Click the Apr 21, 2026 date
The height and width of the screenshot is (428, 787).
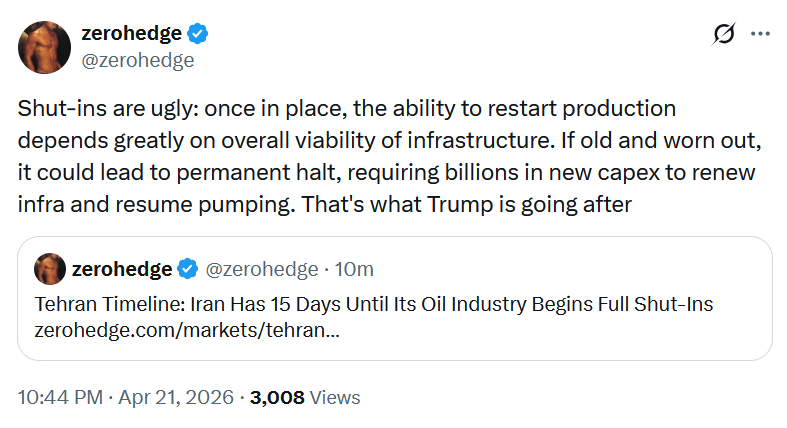[178, 397]
